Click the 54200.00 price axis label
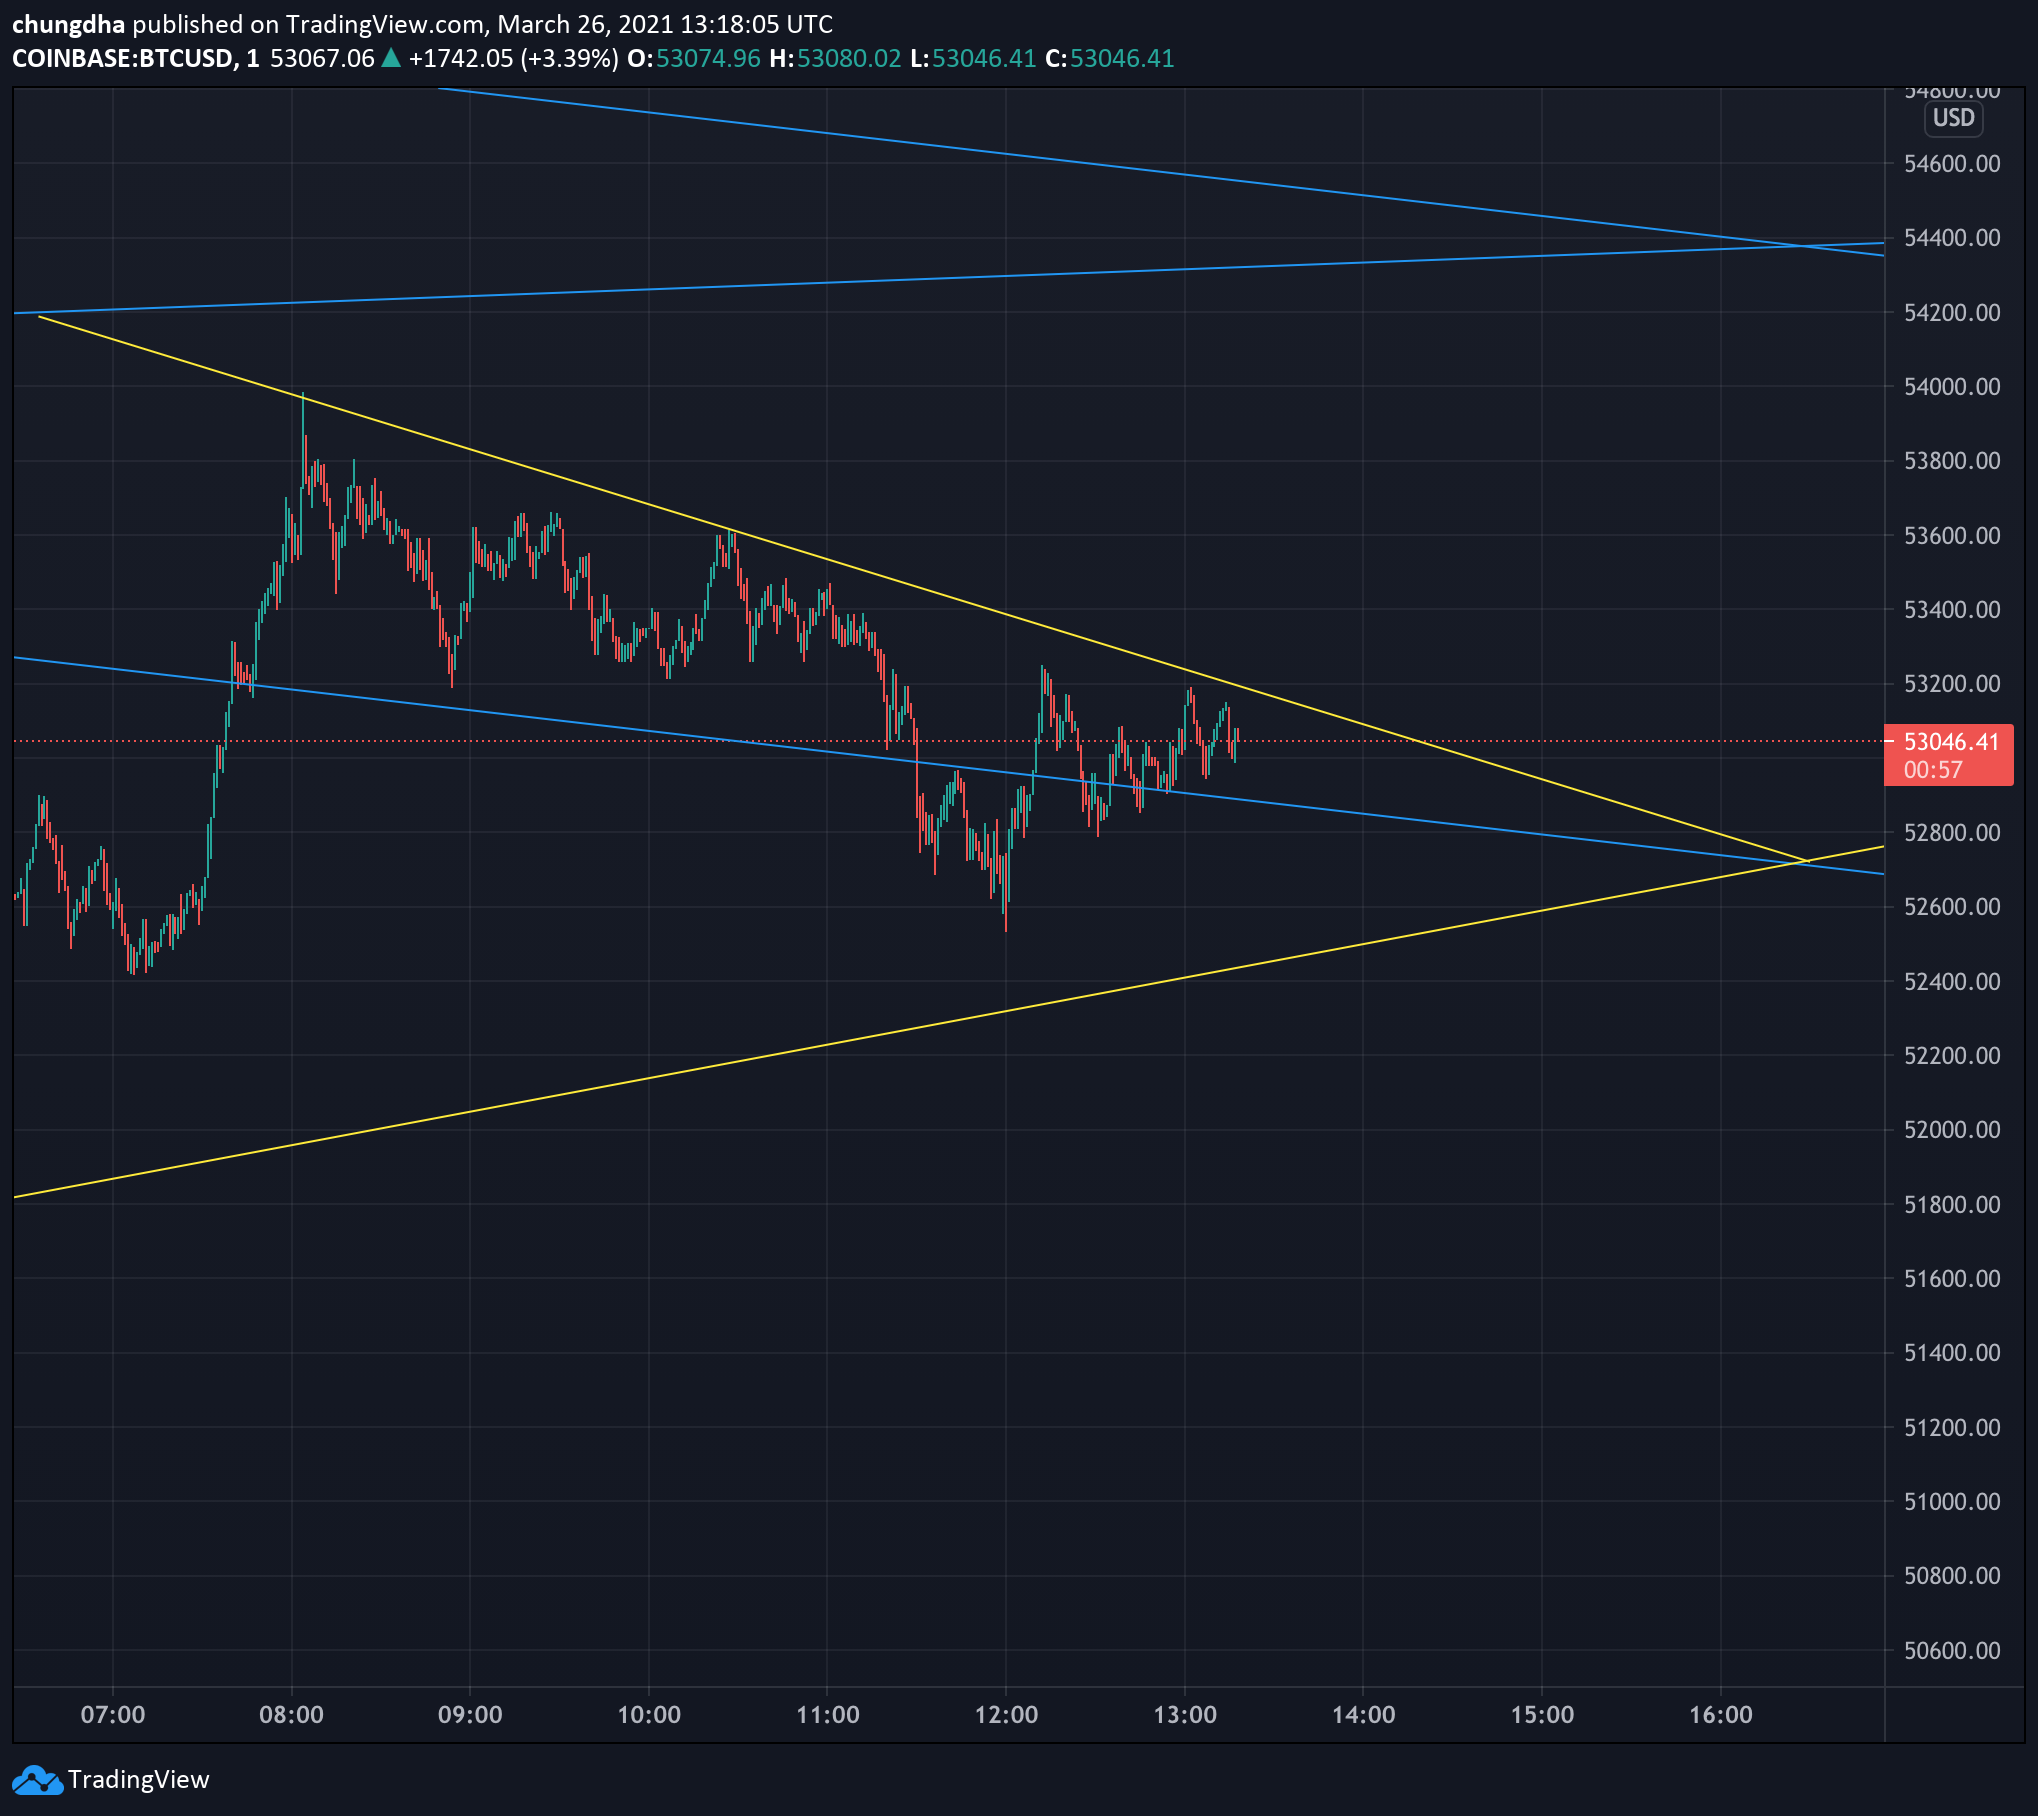 1952,313
